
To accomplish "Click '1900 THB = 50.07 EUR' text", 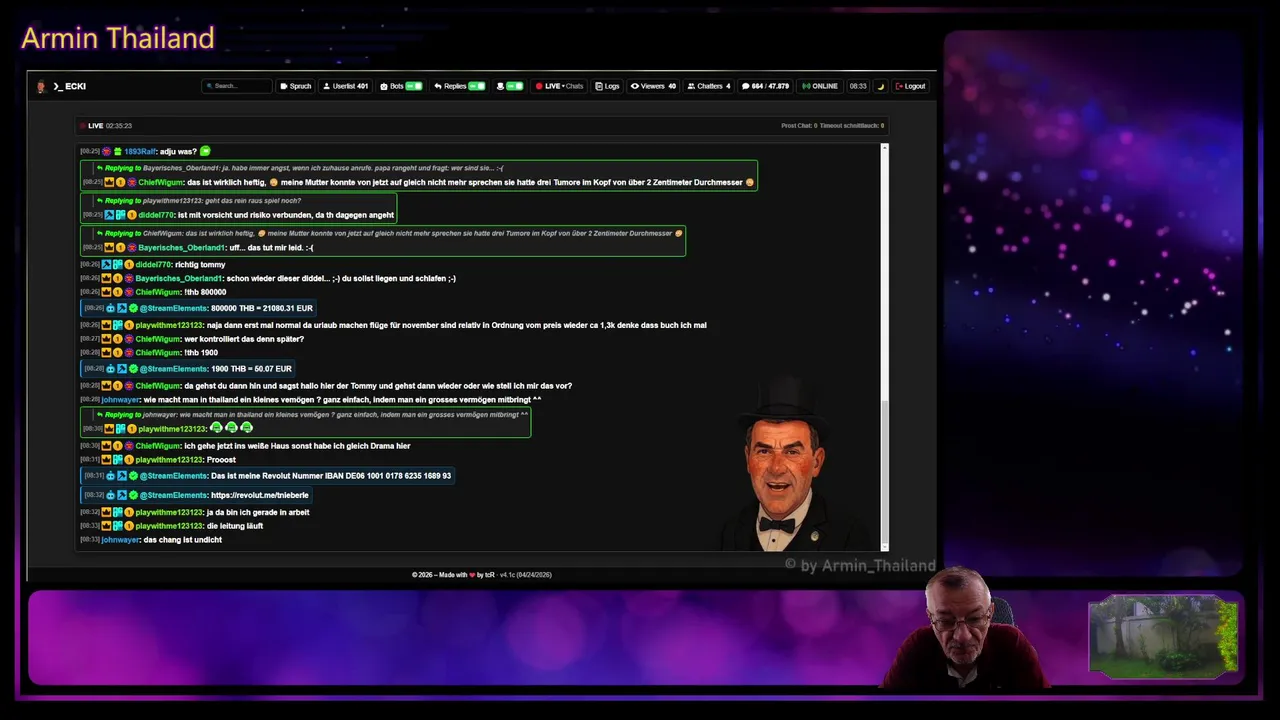I will tap(251, 369).
